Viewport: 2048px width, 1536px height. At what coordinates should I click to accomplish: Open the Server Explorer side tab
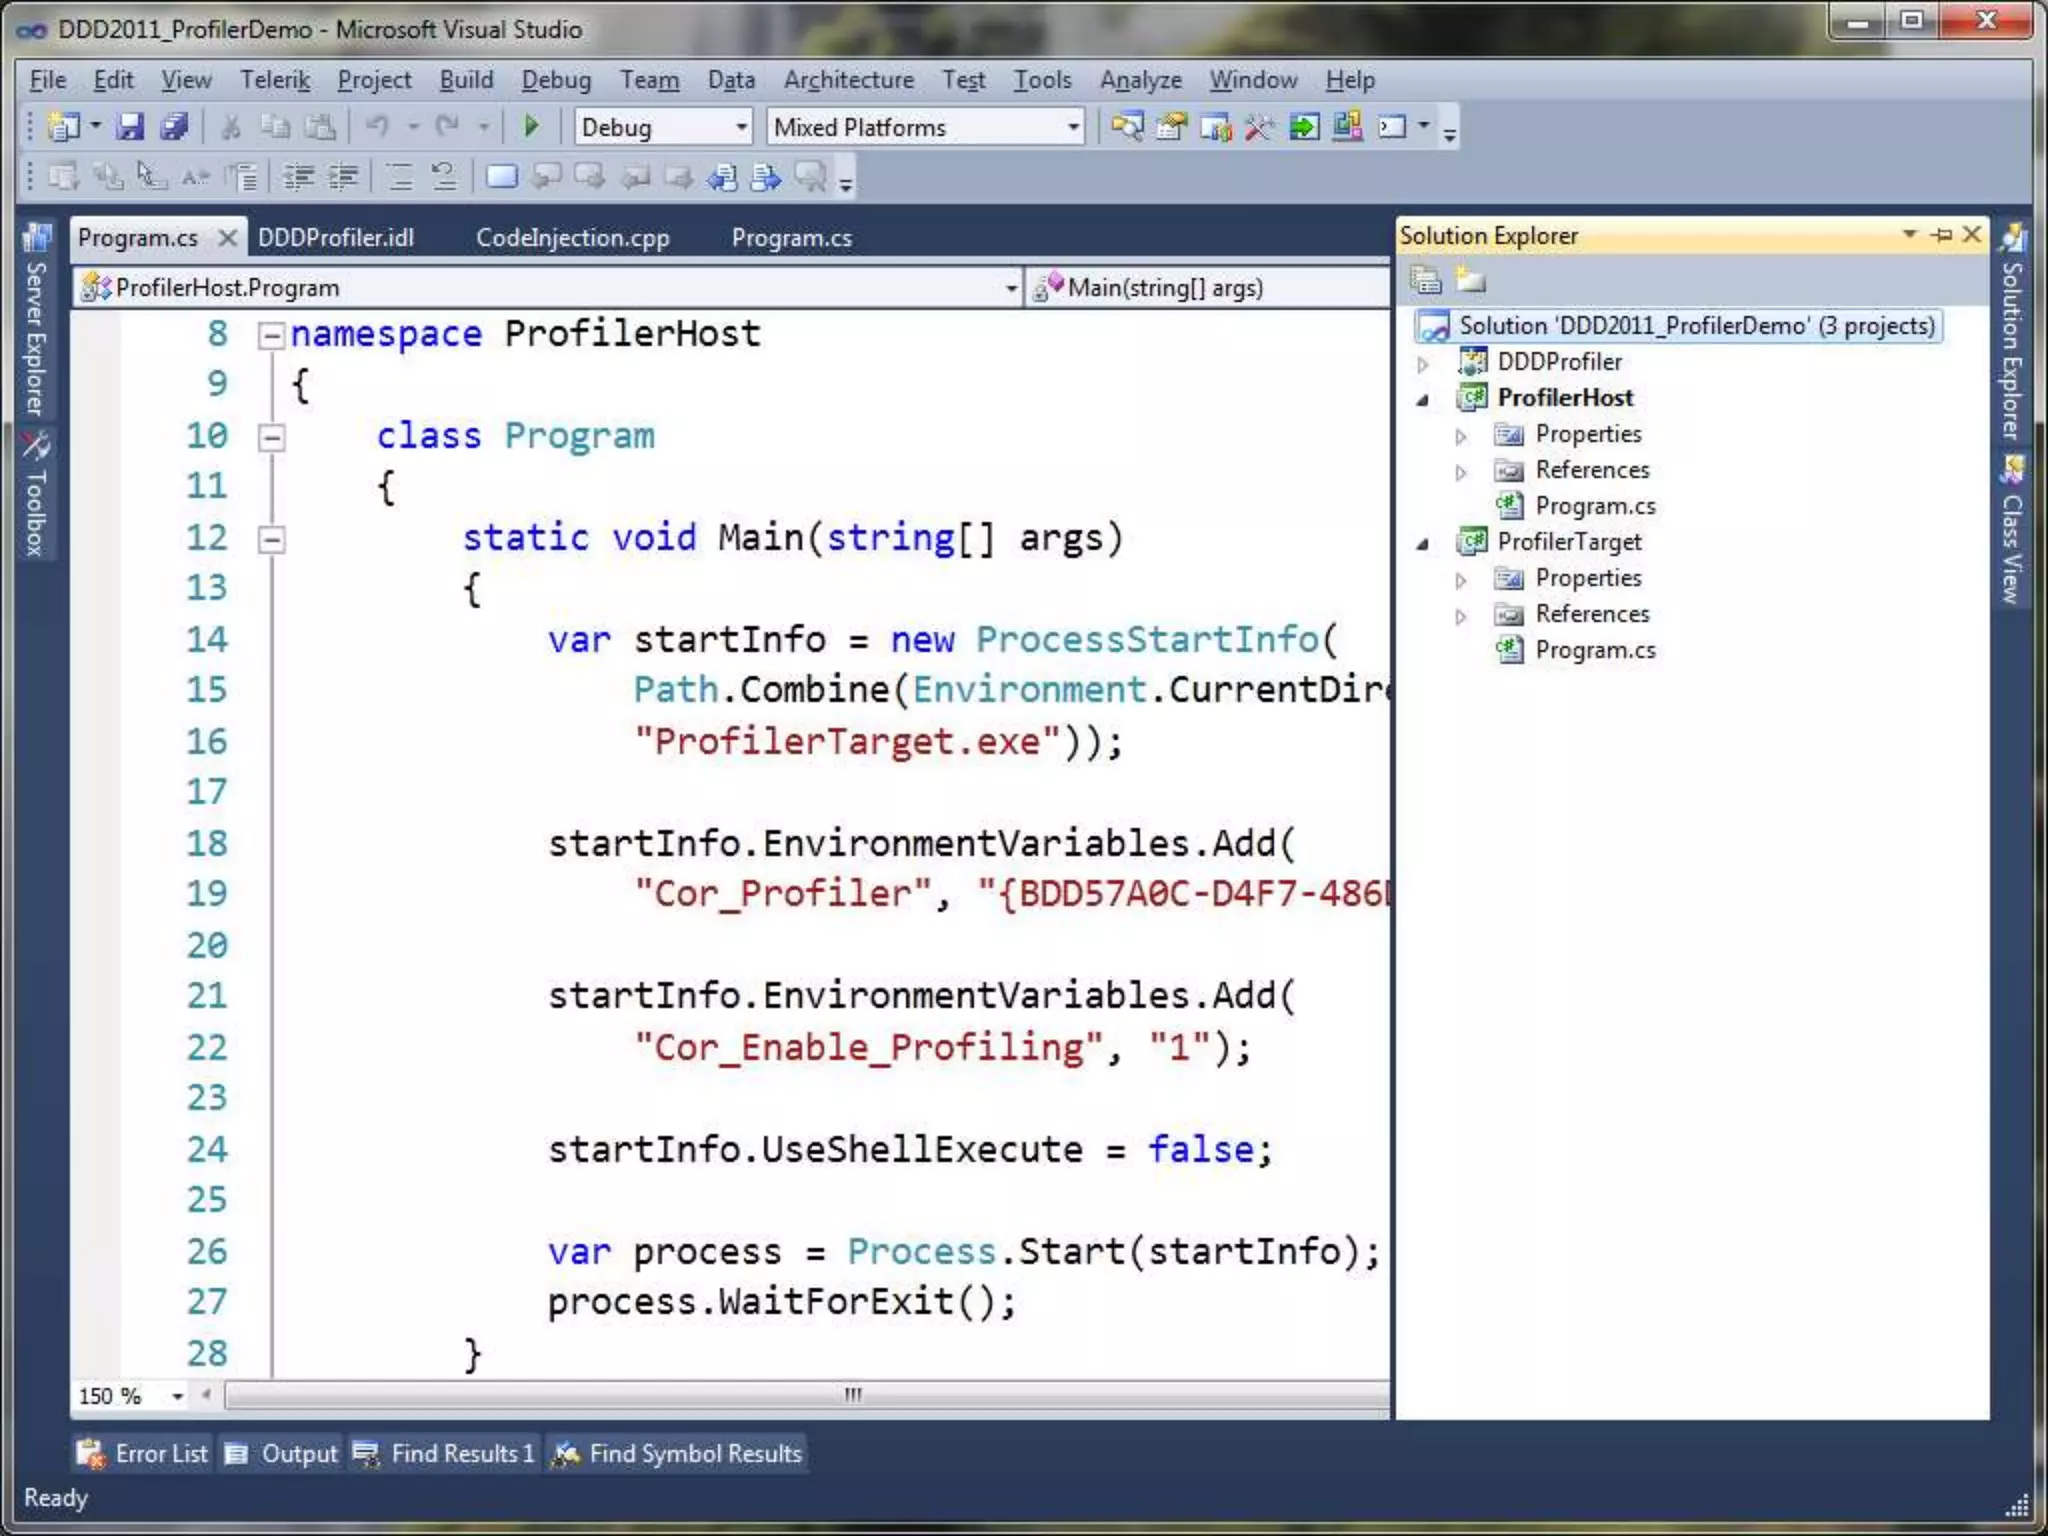[x=36, y=318]
